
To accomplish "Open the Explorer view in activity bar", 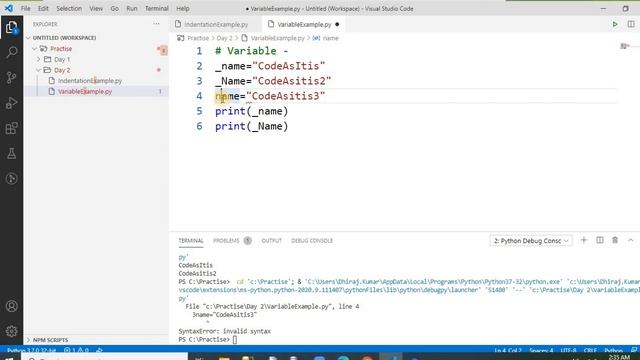I will coord(11,28).
